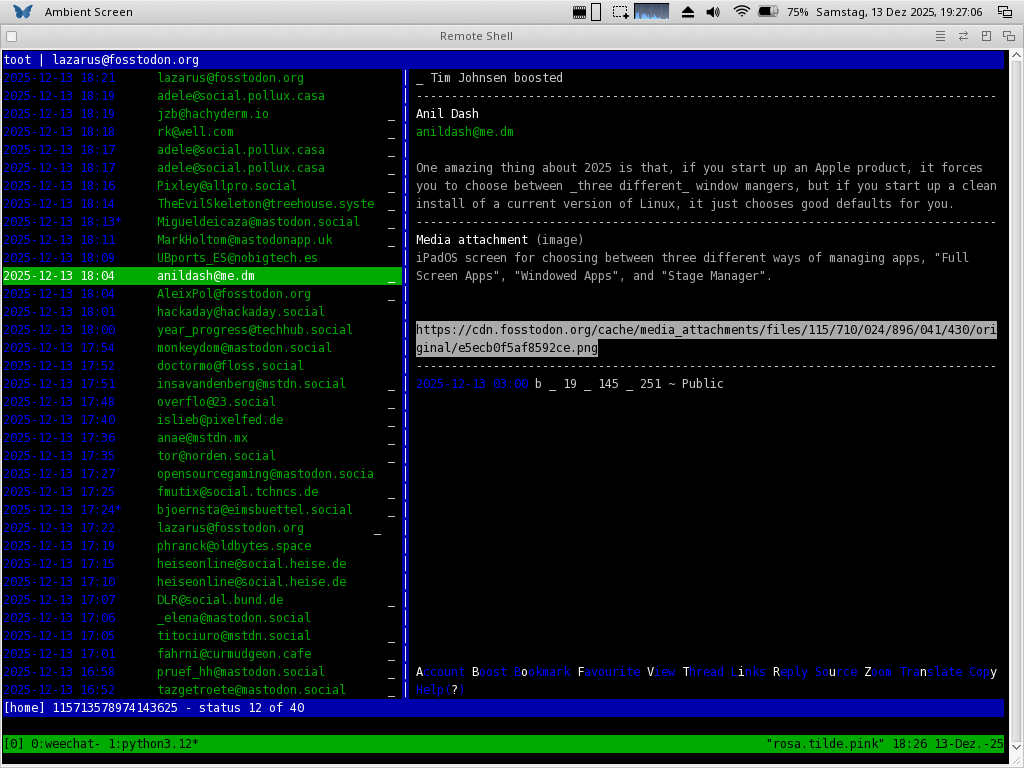Open the memory chip tray icon

pos(579,12)
